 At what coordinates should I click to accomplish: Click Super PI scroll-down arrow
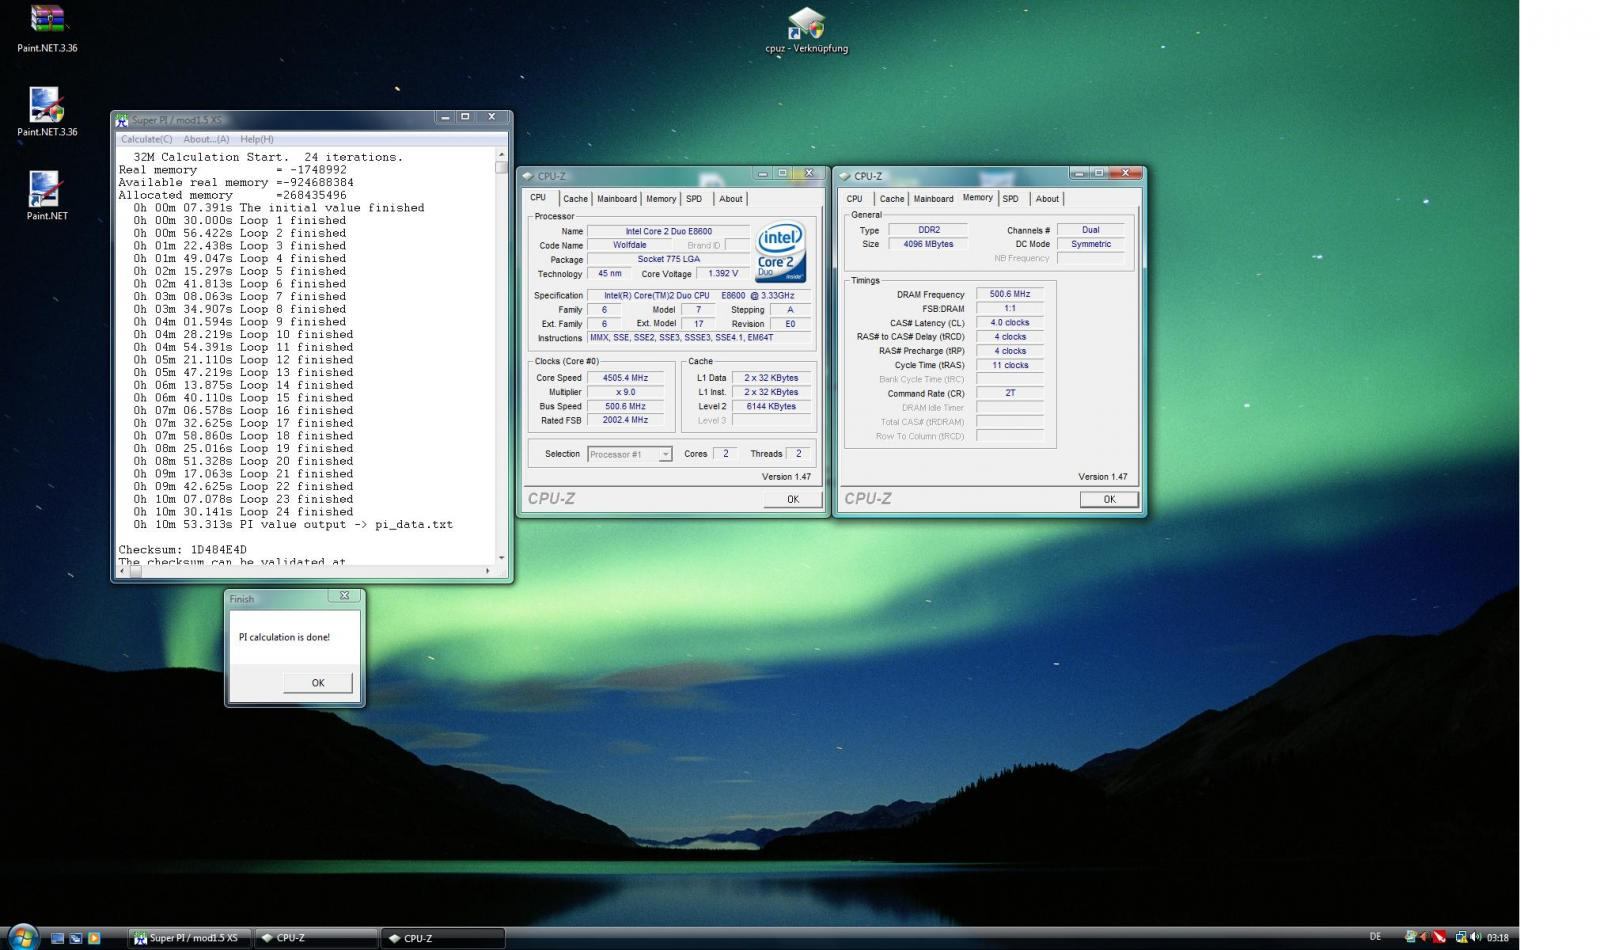501,558
